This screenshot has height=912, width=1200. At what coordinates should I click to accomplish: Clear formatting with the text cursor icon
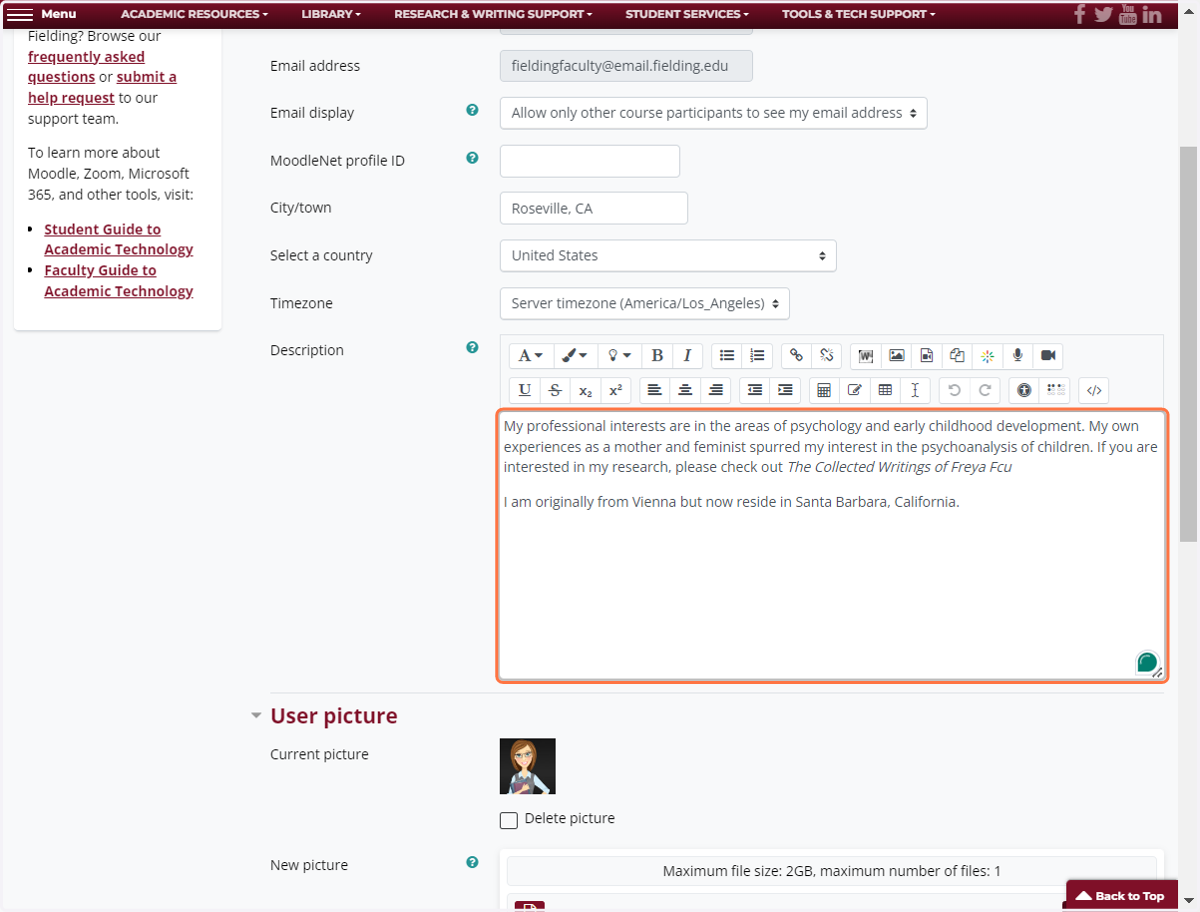tap(915, 391)
